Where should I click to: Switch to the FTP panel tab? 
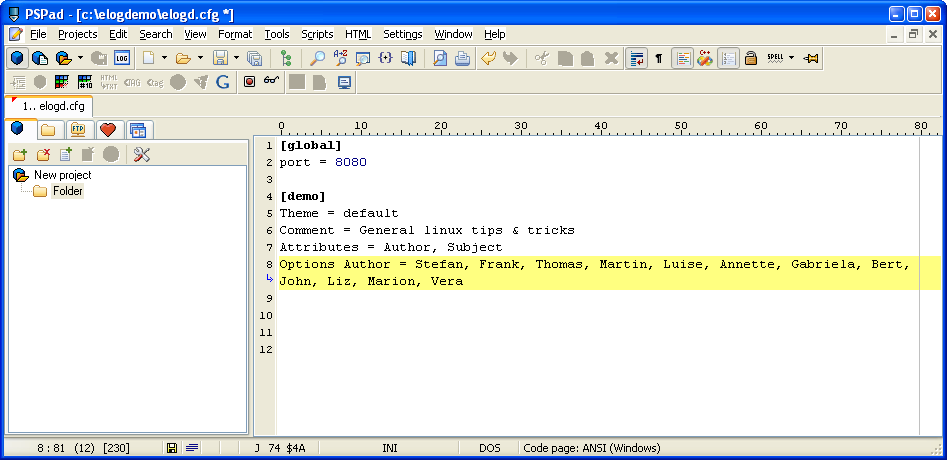point(78,129)
